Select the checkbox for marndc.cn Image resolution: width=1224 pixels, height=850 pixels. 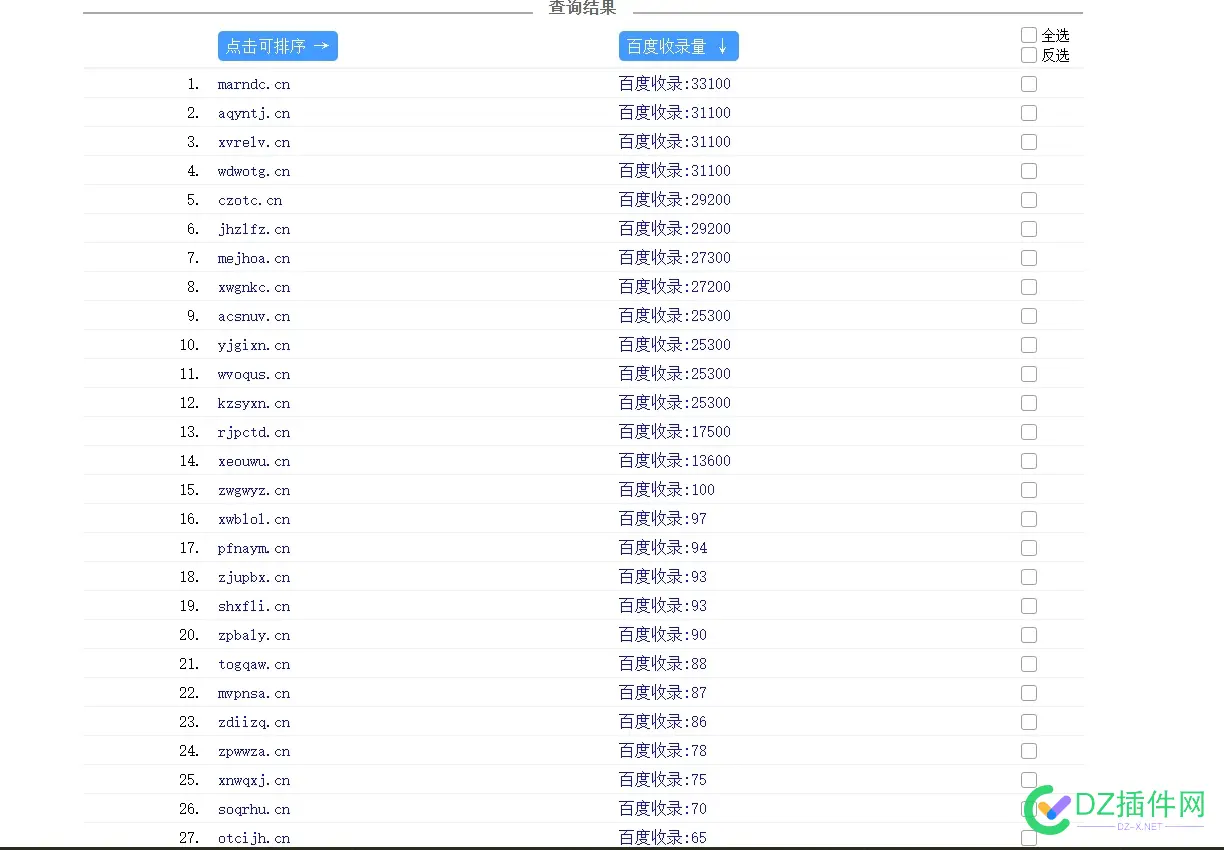(x=1029, y=84)
